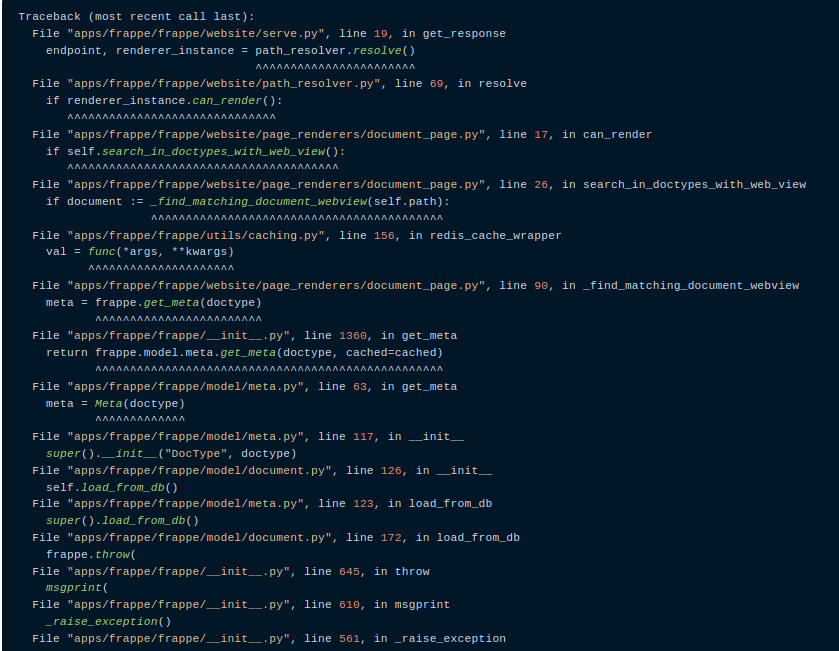Click the 'msgprint(' code line
839x651 pixels.
77,588
